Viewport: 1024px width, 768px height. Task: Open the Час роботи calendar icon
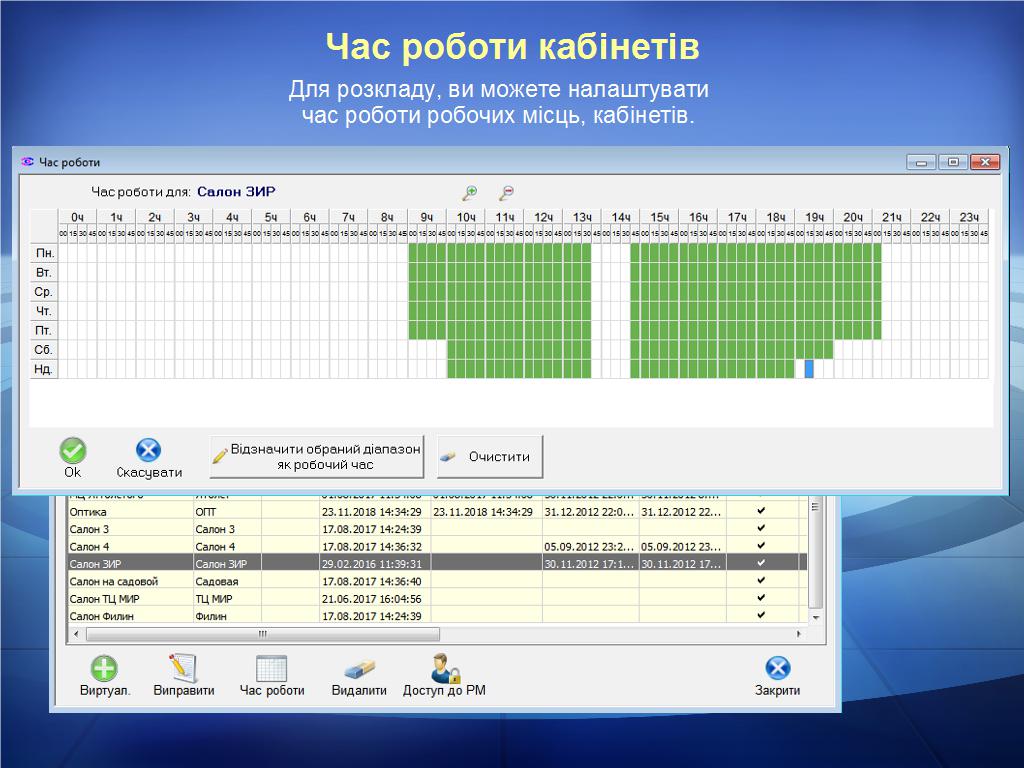pyautogui.click(x=271, y=668)
